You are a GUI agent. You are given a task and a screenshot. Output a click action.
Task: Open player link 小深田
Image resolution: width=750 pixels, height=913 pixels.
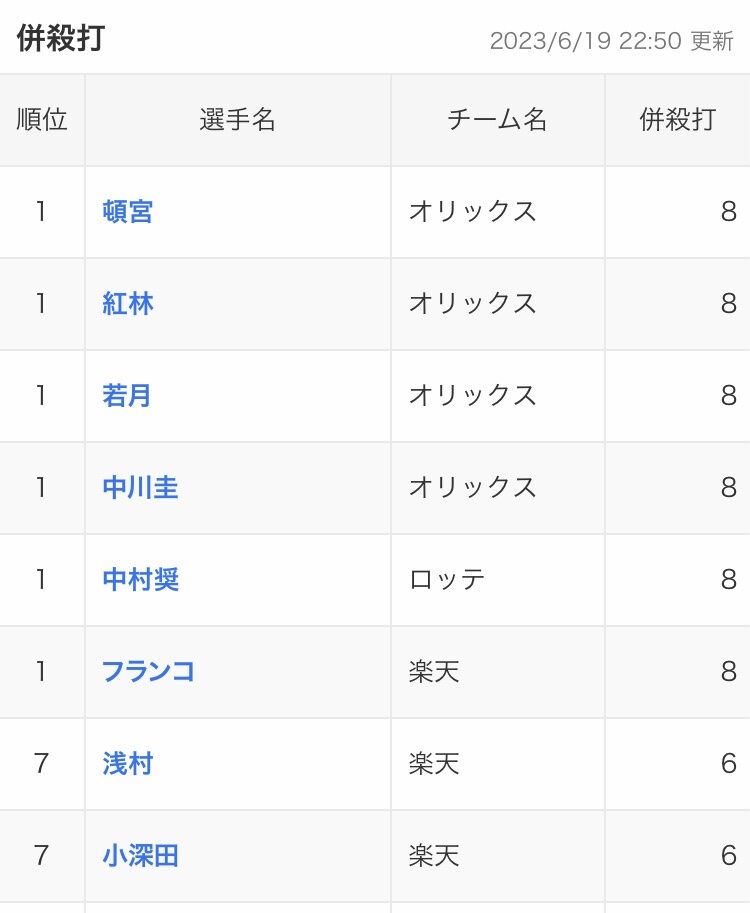[x=140, y=855]
